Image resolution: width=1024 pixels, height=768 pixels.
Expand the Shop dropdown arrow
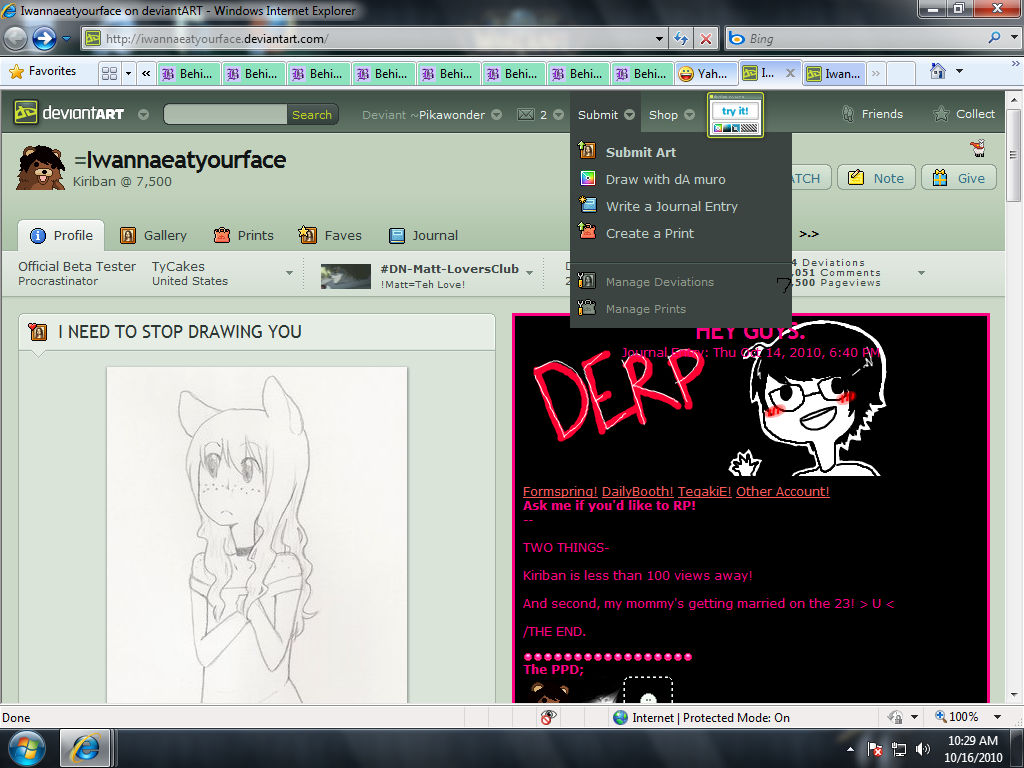(x=690, y=115)
